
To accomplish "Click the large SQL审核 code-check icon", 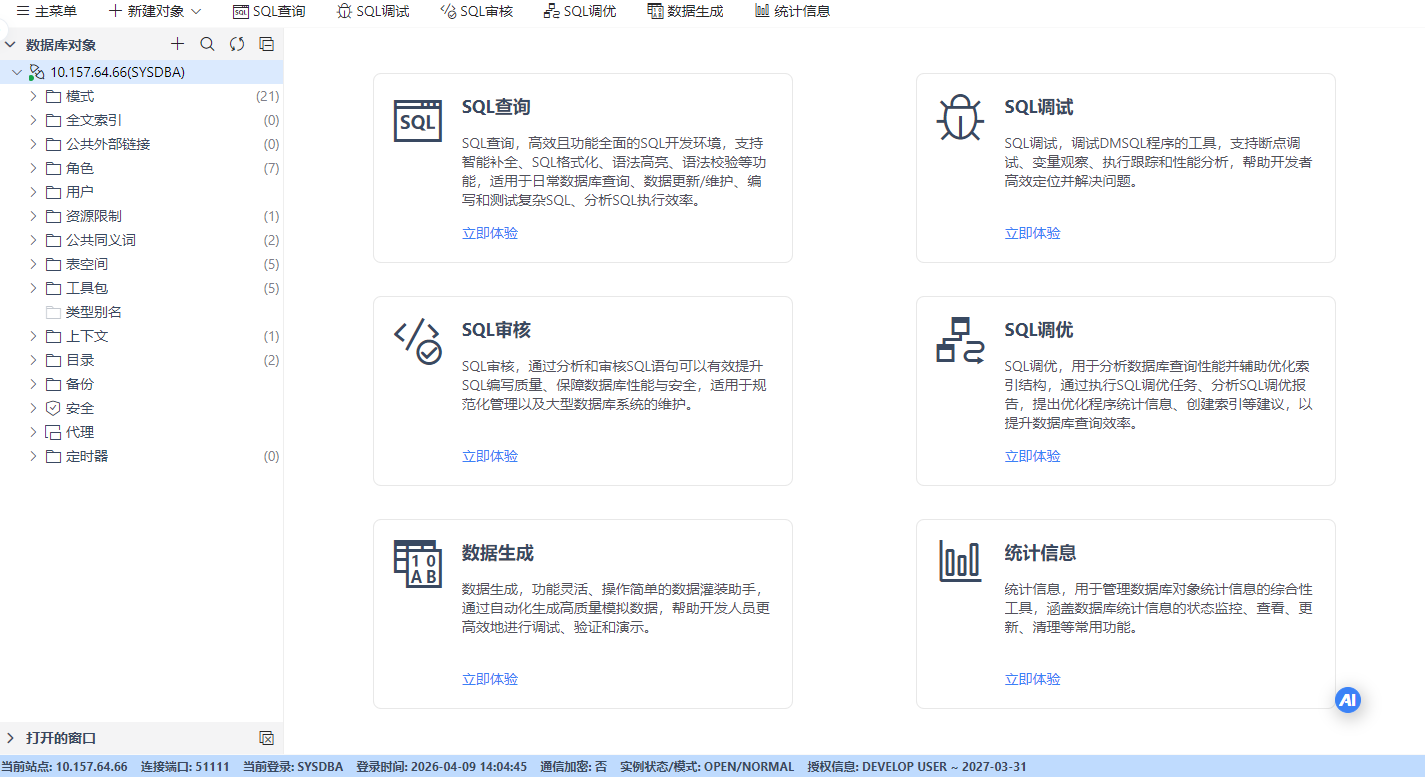I will coord(417,341).
